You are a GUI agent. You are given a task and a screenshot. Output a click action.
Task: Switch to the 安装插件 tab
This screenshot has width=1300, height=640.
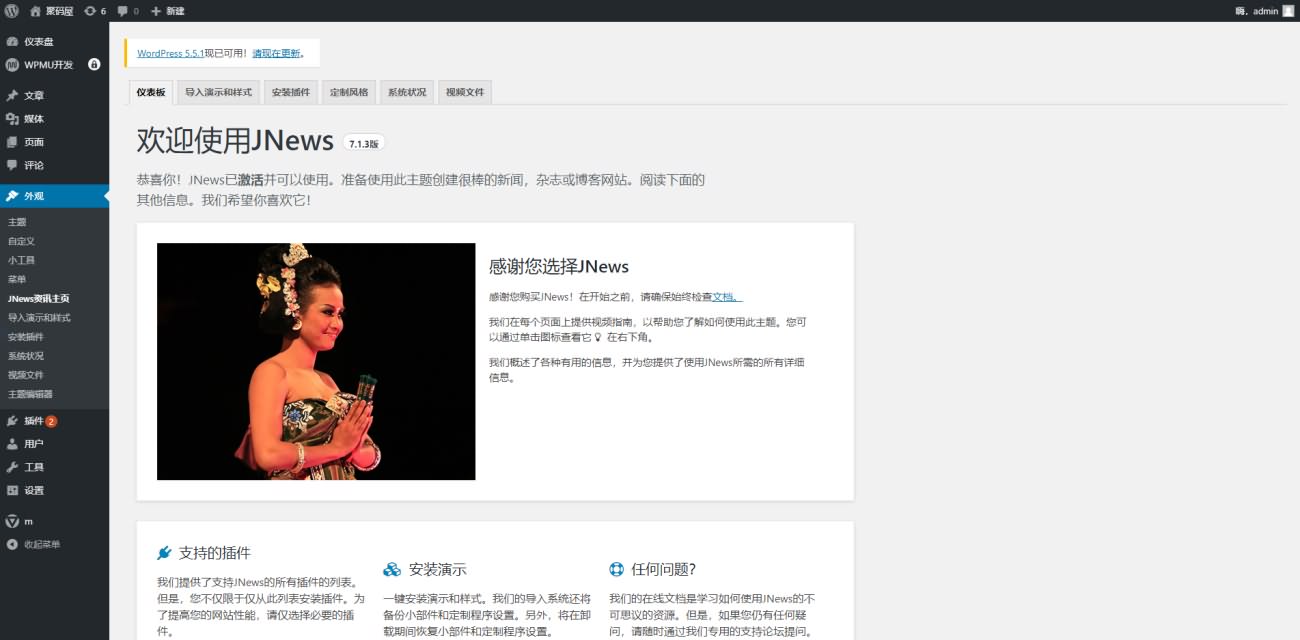point(293,93)
